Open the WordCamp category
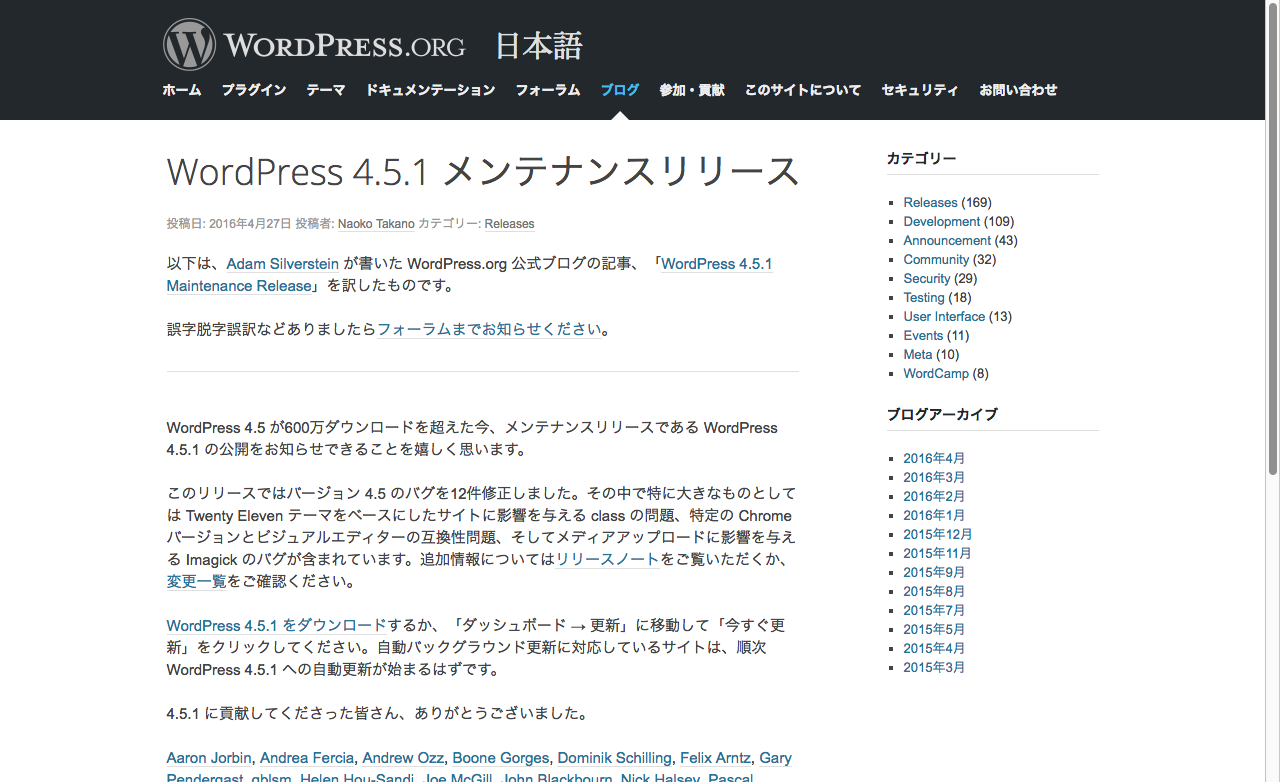The image size is (1280, 782). [936, 373]
